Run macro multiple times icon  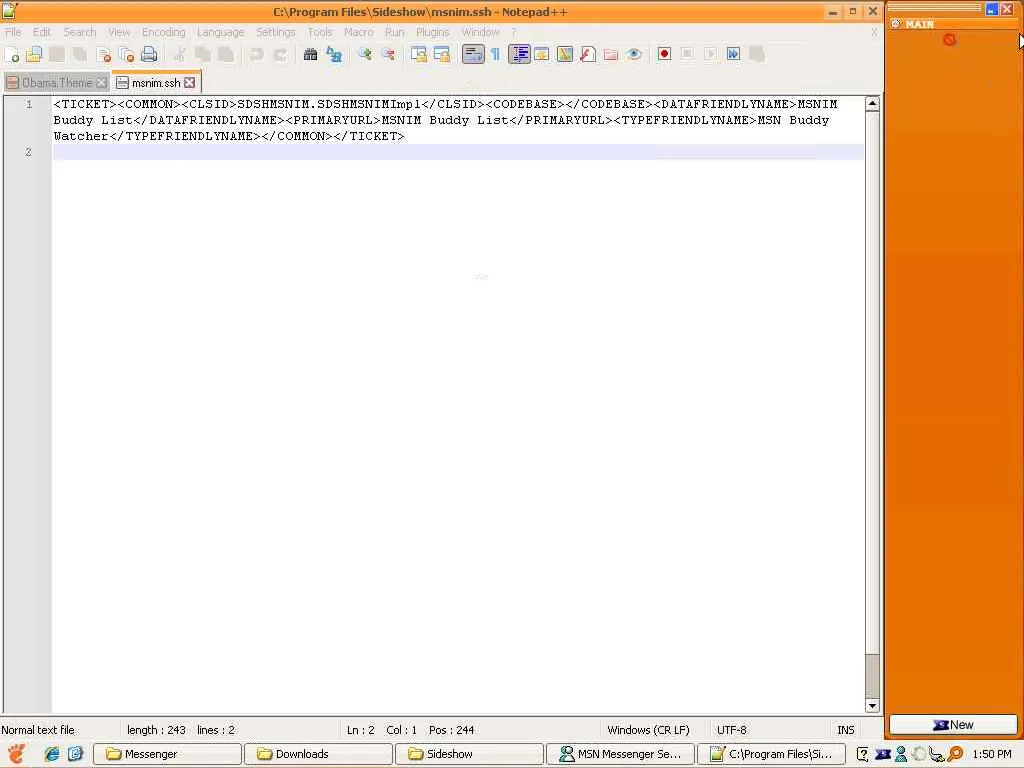point(733,54)
